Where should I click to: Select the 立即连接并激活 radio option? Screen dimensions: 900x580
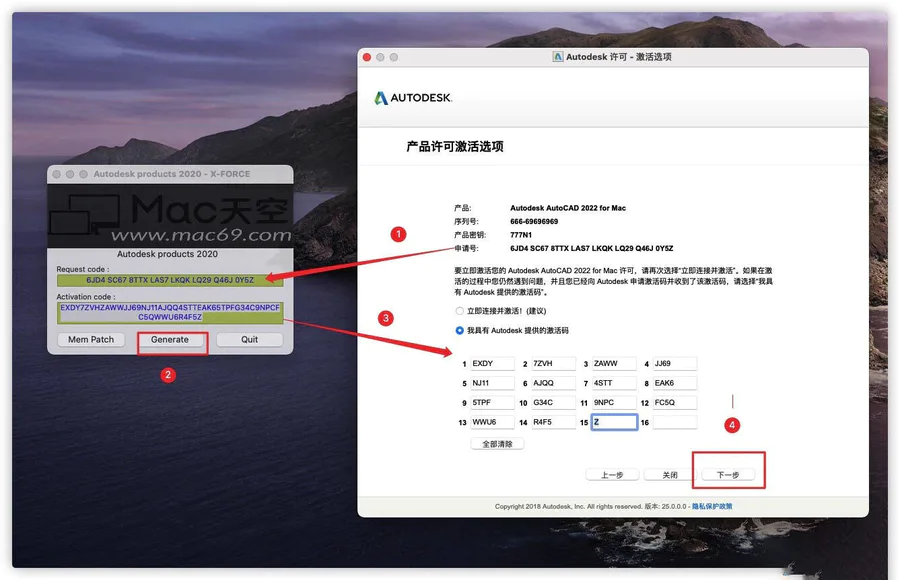[459, 311]
